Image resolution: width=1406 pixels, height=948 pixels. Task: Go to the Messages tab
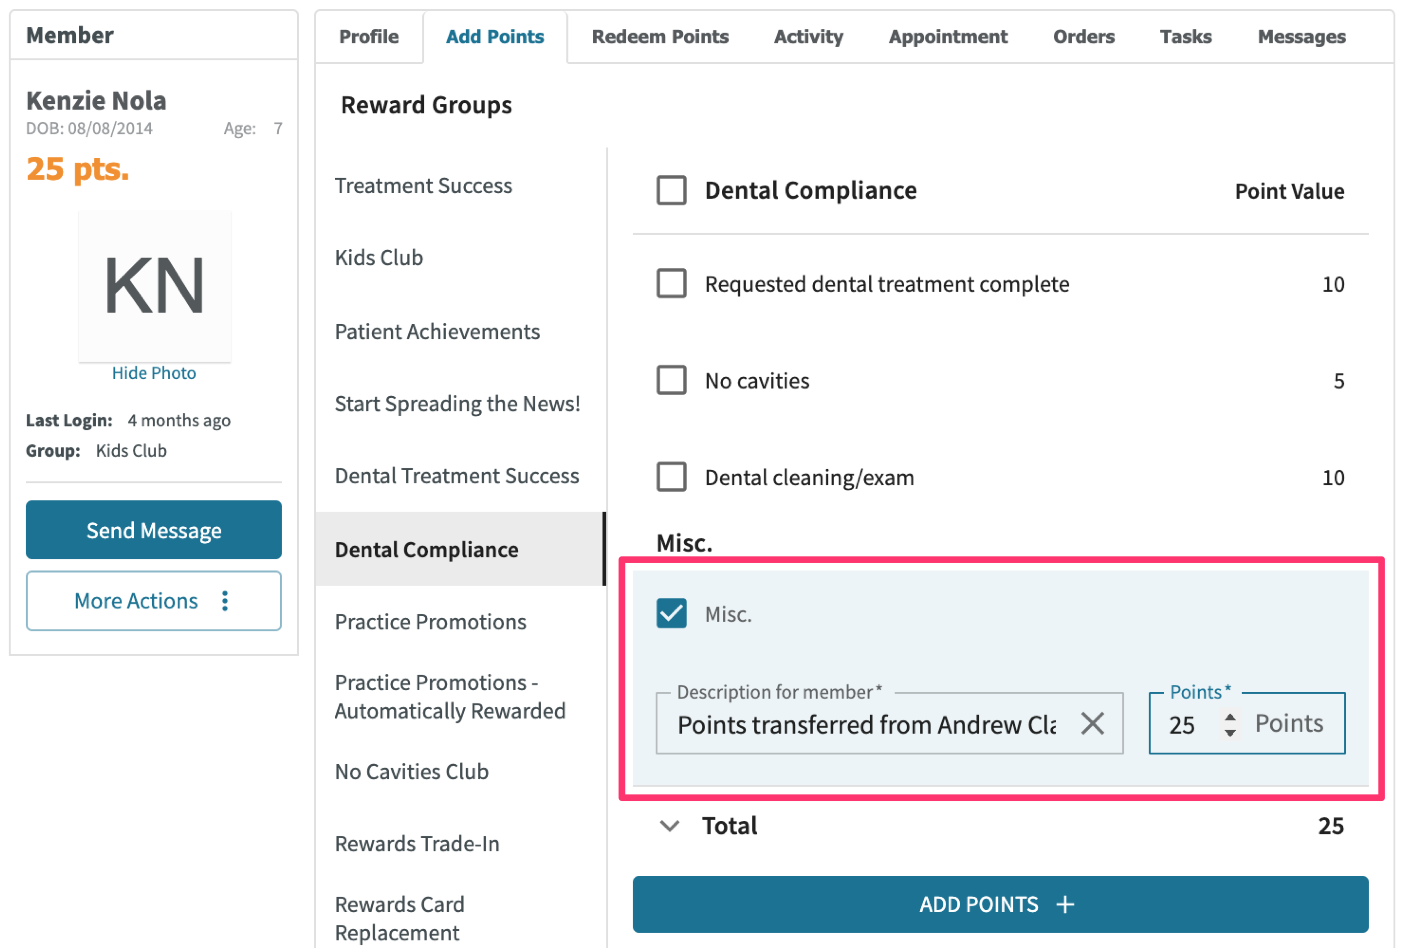pyautogui.click(x=1301, y=37)
